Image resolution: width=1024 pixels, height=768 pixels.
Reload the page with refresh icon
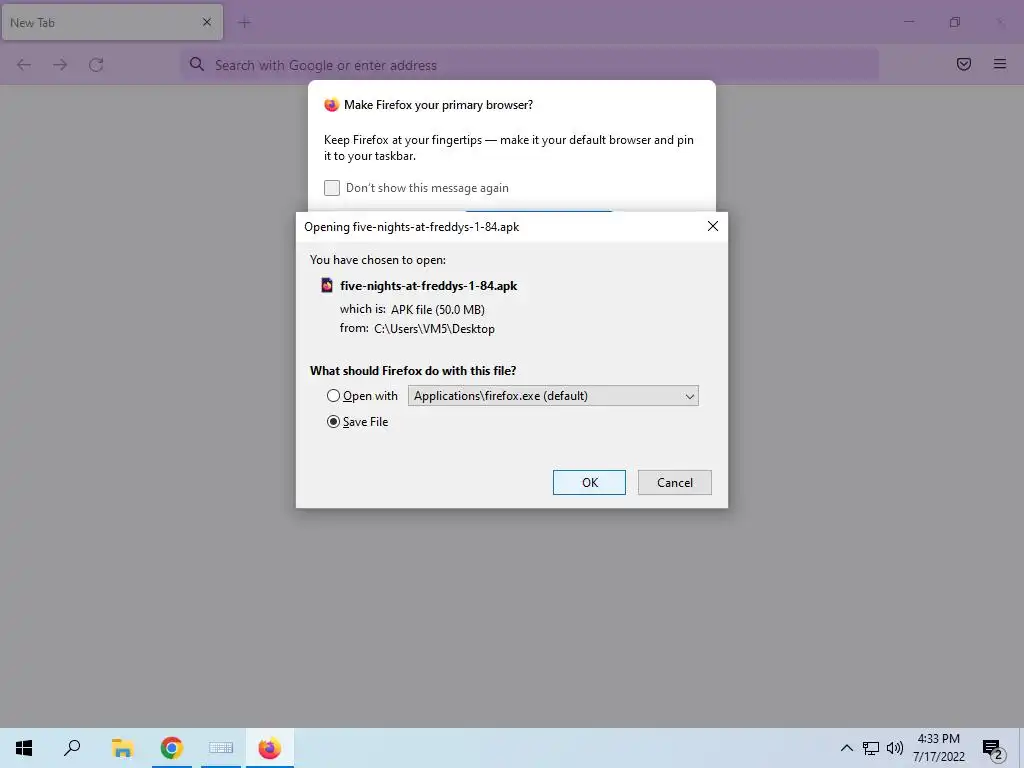coord(96,65)
